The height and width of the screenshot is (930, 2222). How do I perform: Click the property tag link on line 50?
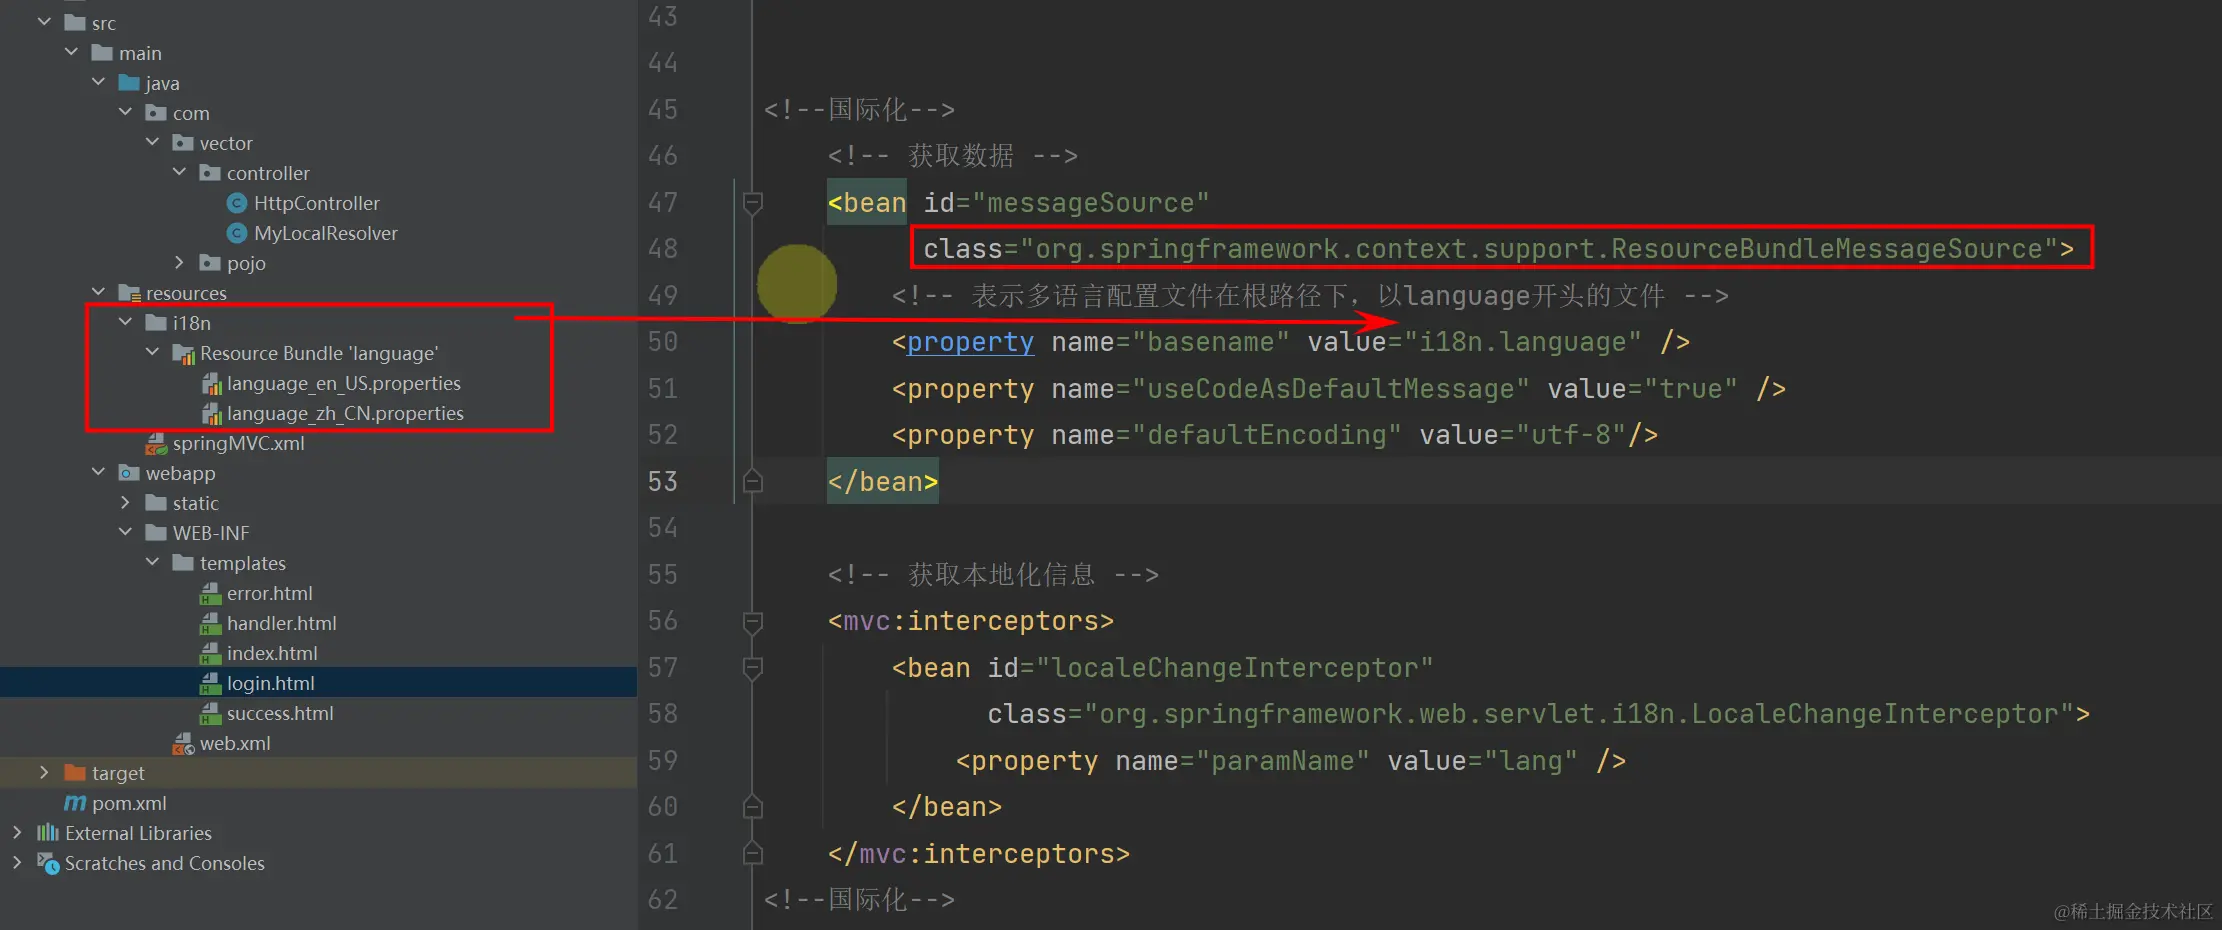pyautogui.click(x=970, y=342)
